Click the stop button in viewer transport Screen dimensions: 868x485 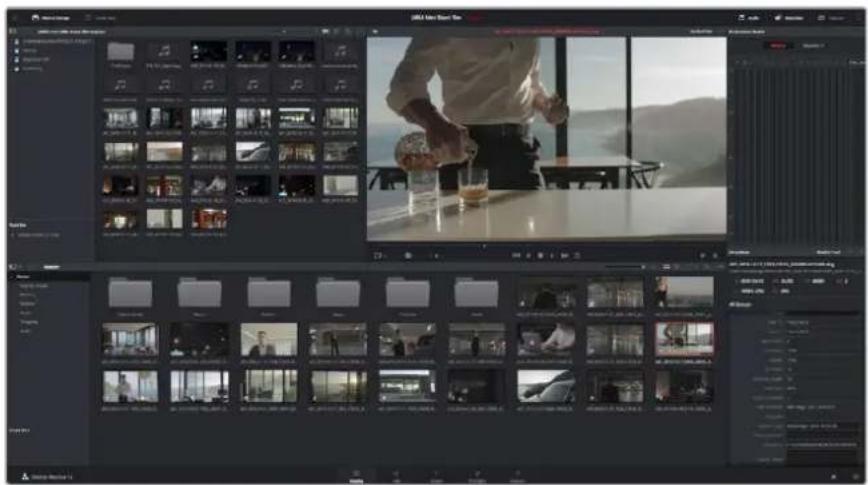tap(540, 256)
